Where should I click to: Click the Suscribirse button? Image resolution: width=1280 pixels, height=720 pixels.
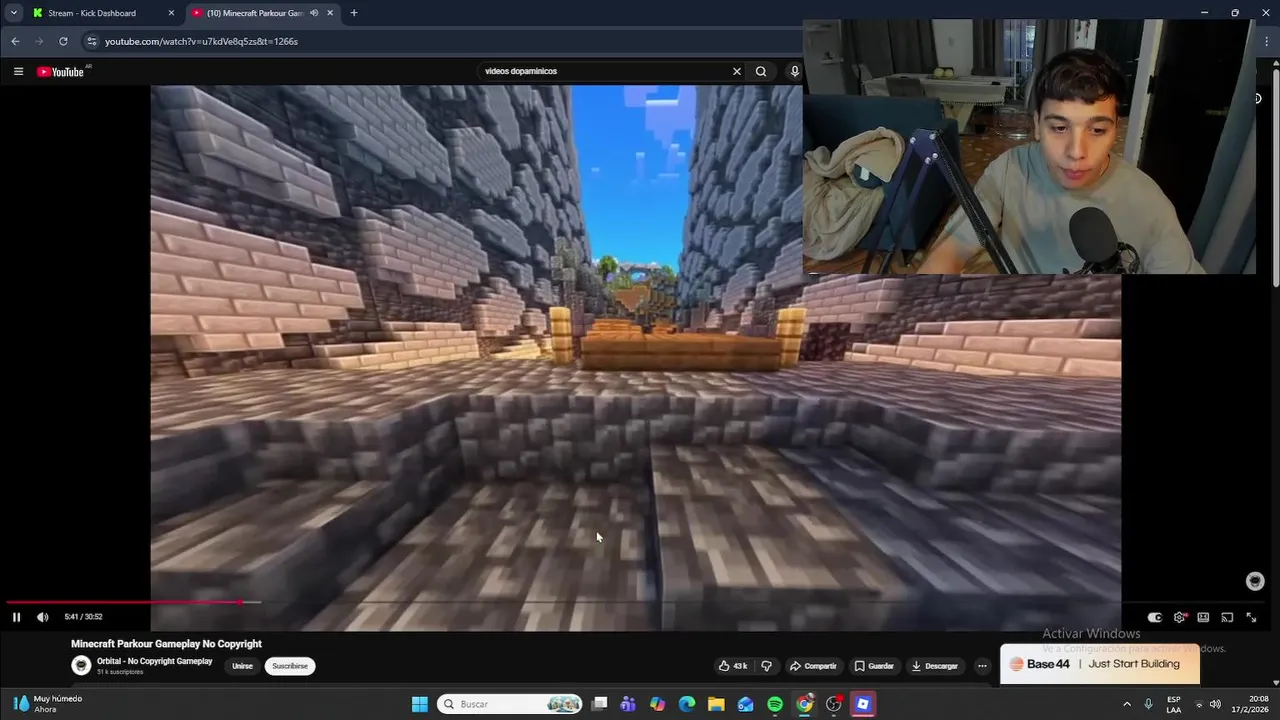pos(290,666)
